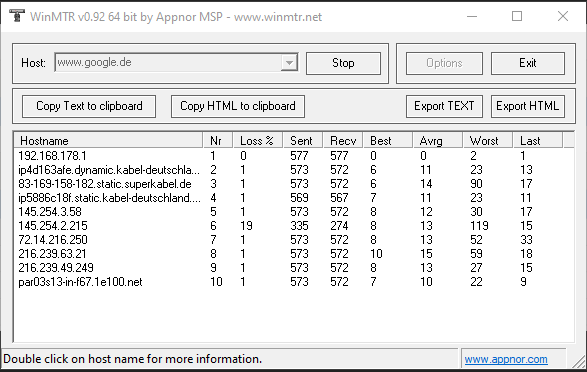Click the Sent column header
Viewport: 587px width, 372px height.
(303, 141)
